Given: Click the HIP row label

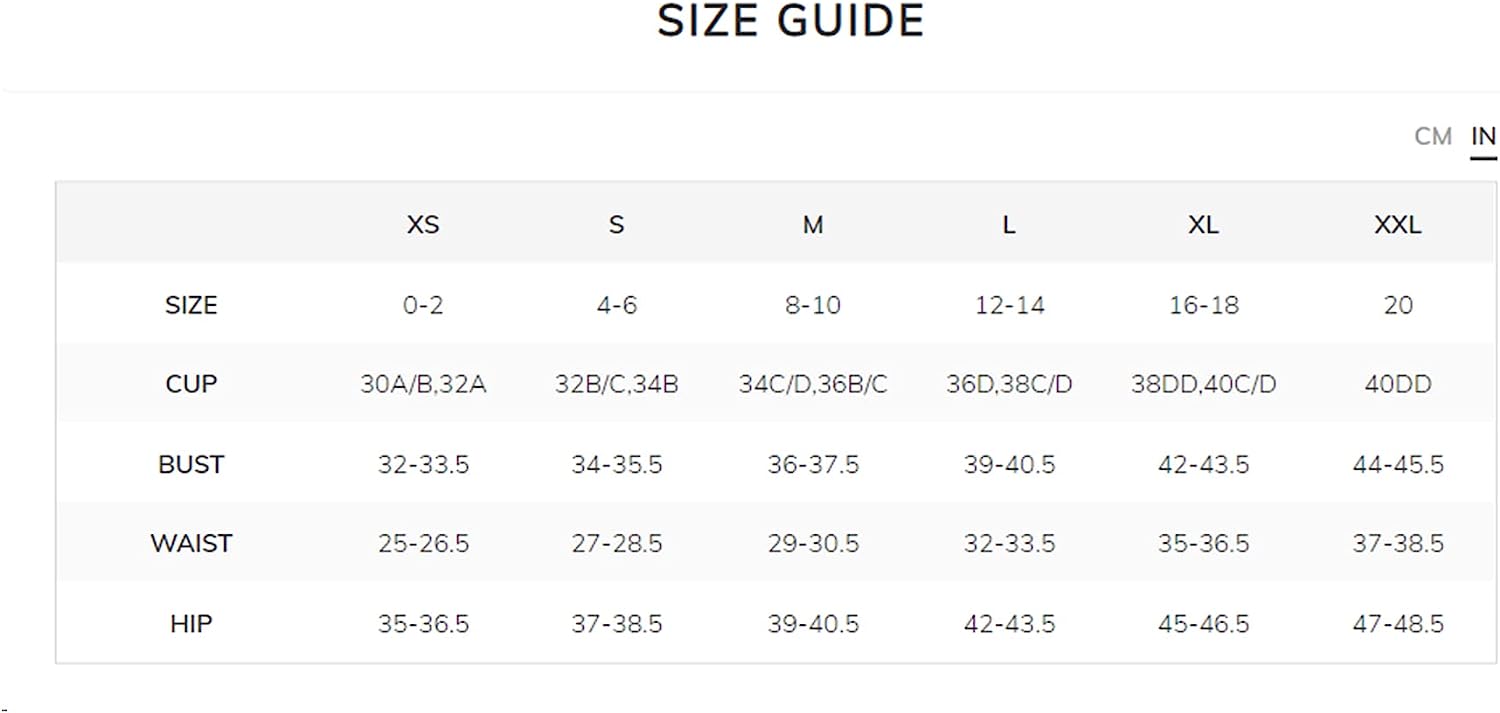Looking at the screenshot, I should point(191,623).
